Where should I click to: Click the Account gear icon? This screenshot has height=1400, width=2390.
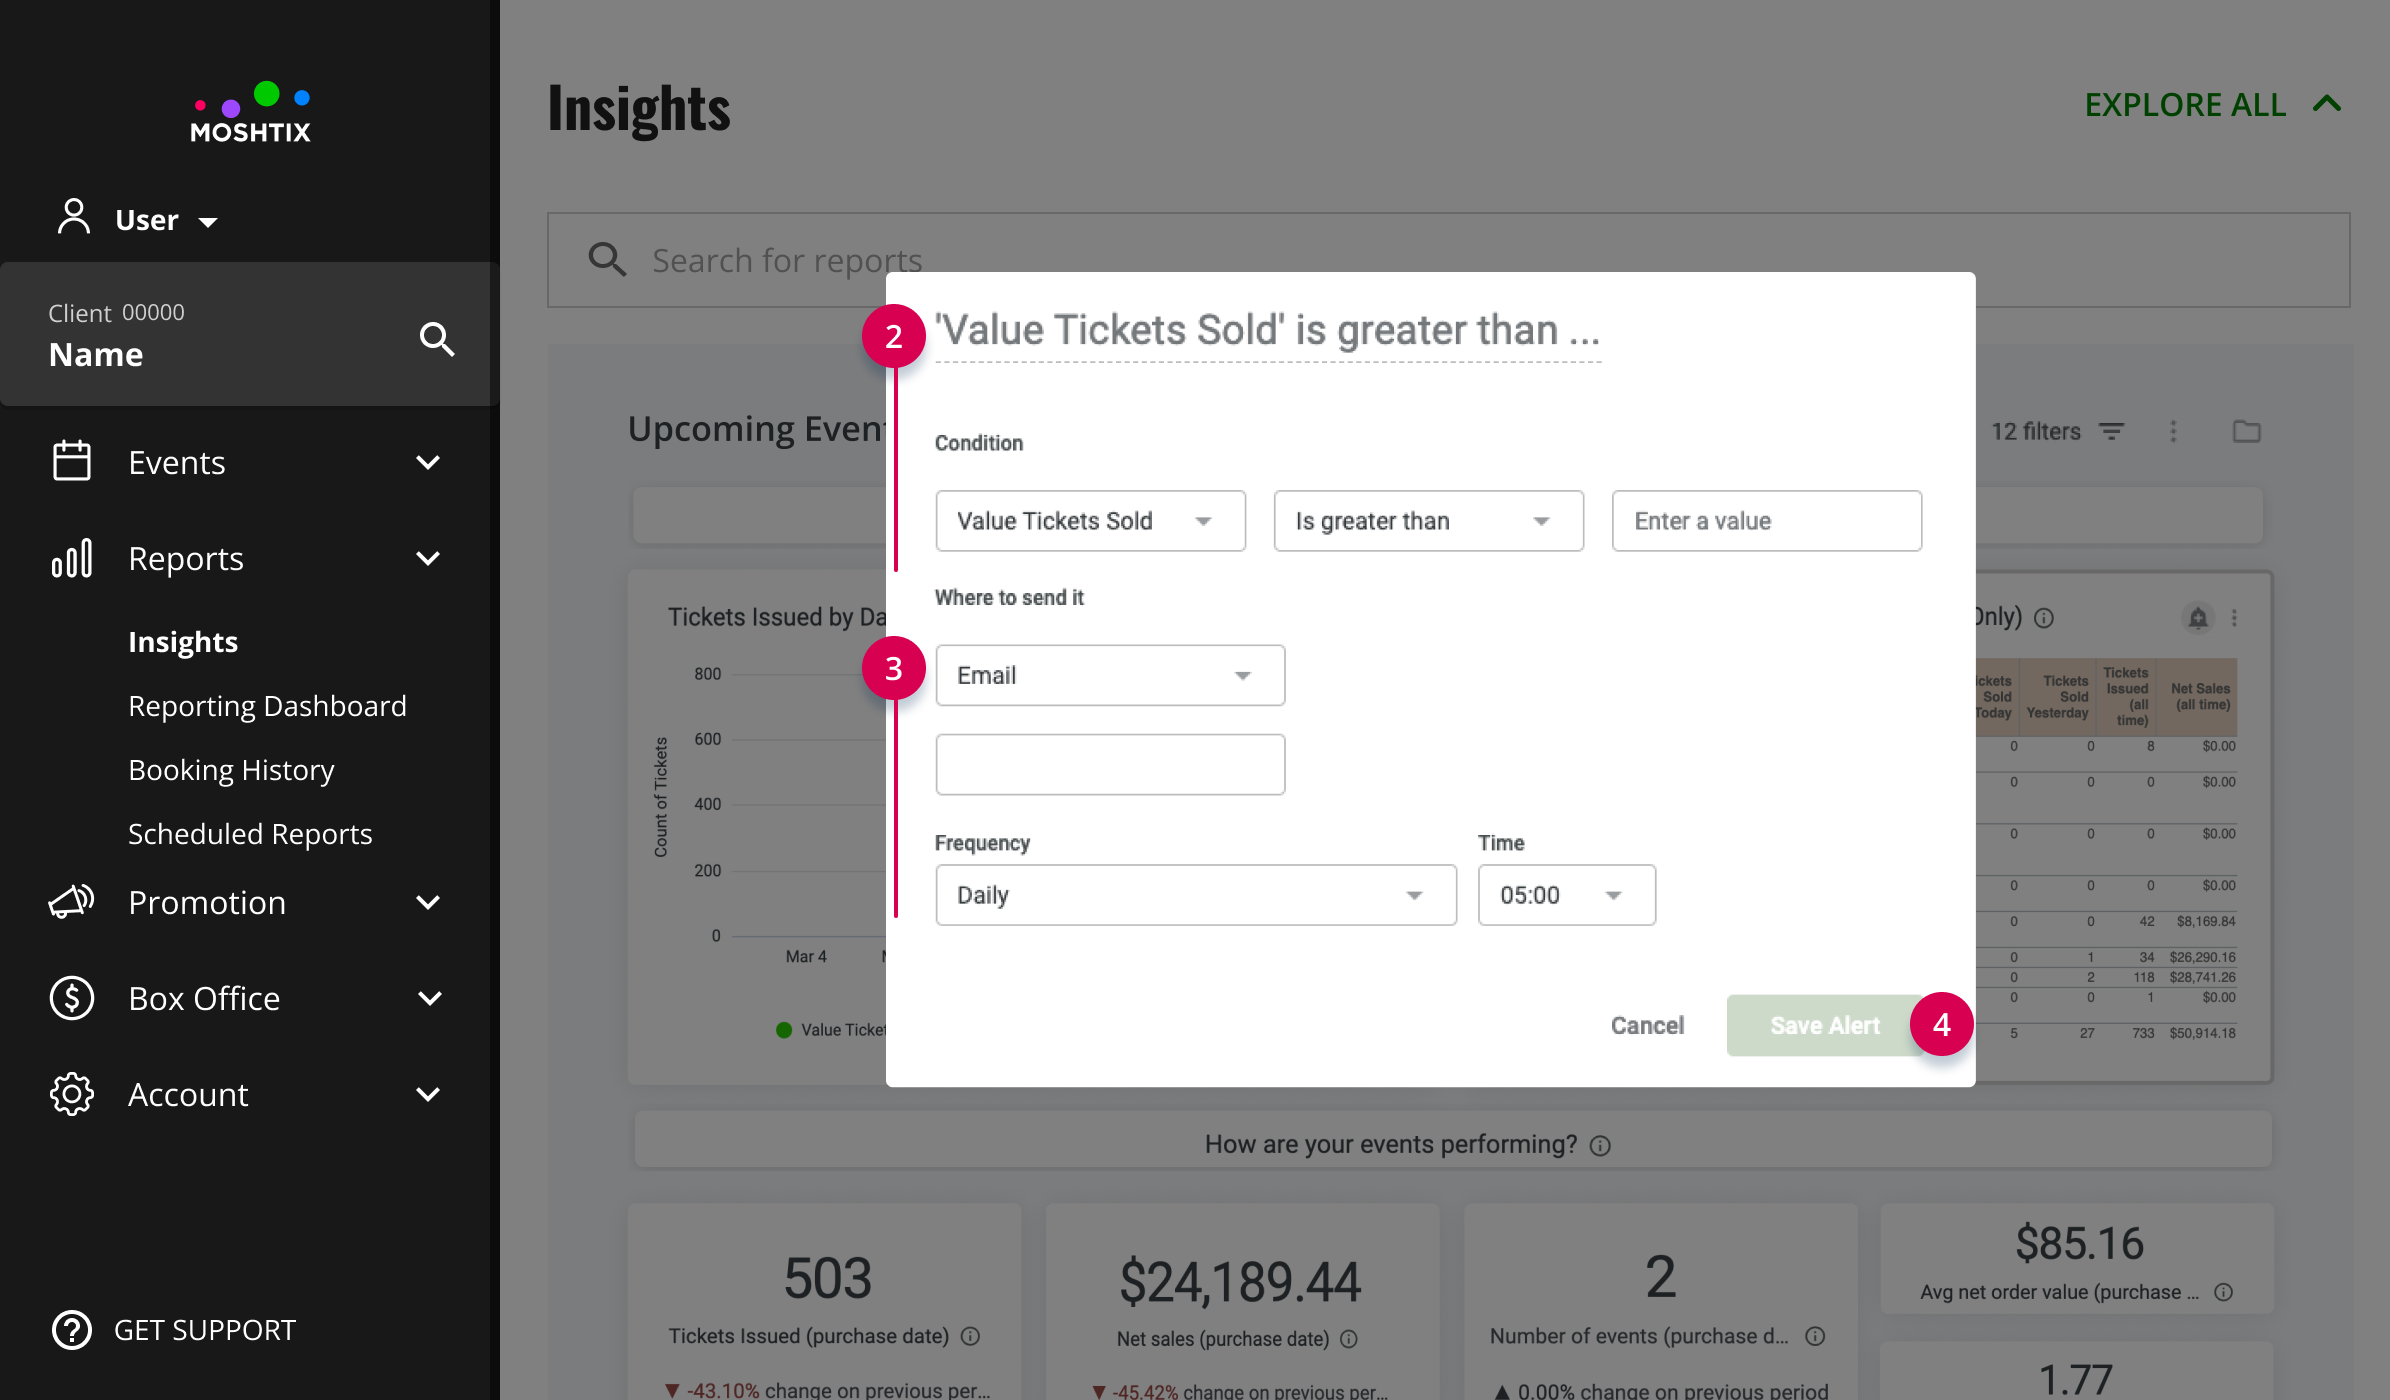point(72,1094)
